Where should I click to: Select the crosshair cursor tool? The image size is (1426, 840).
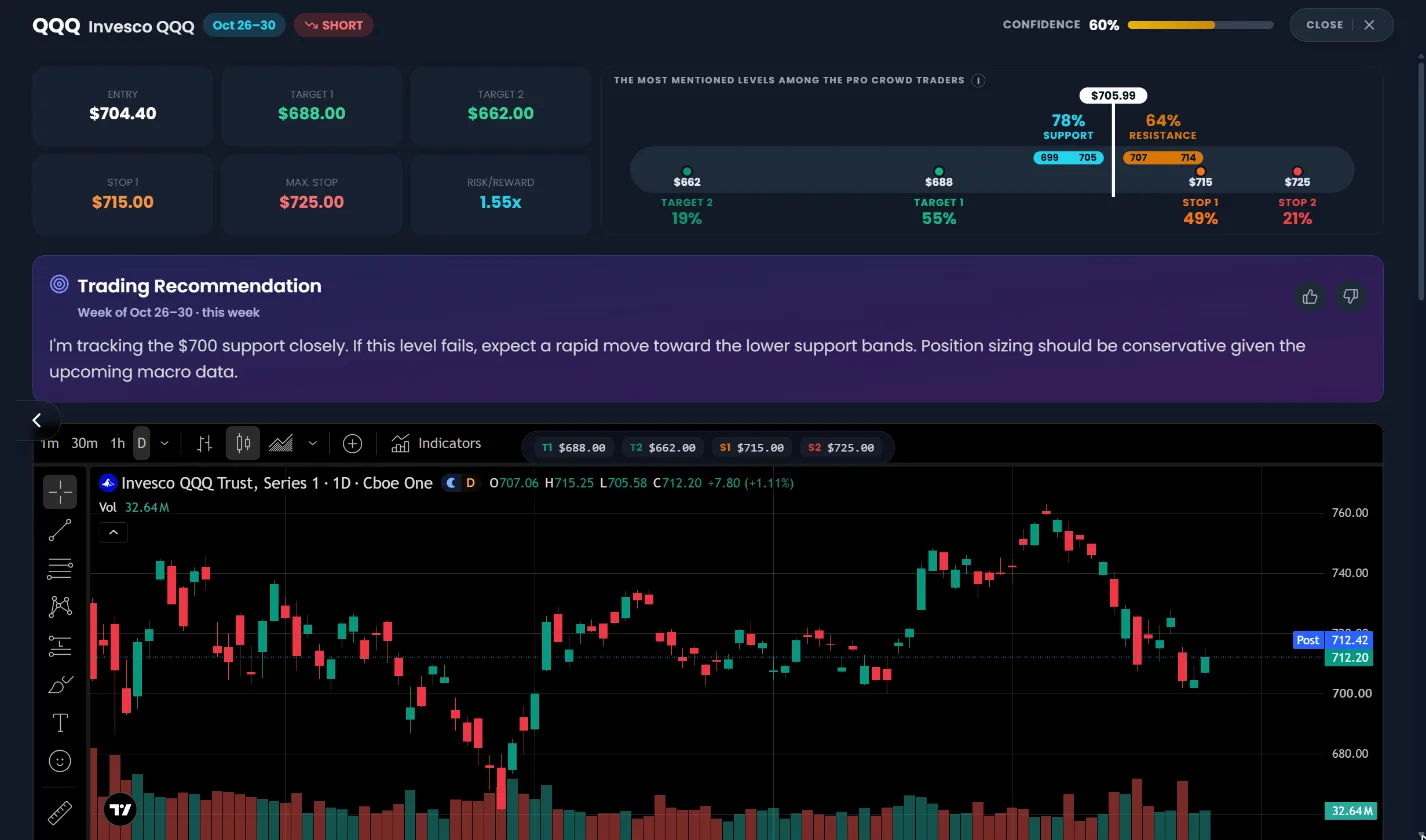[x=60, y=491]
